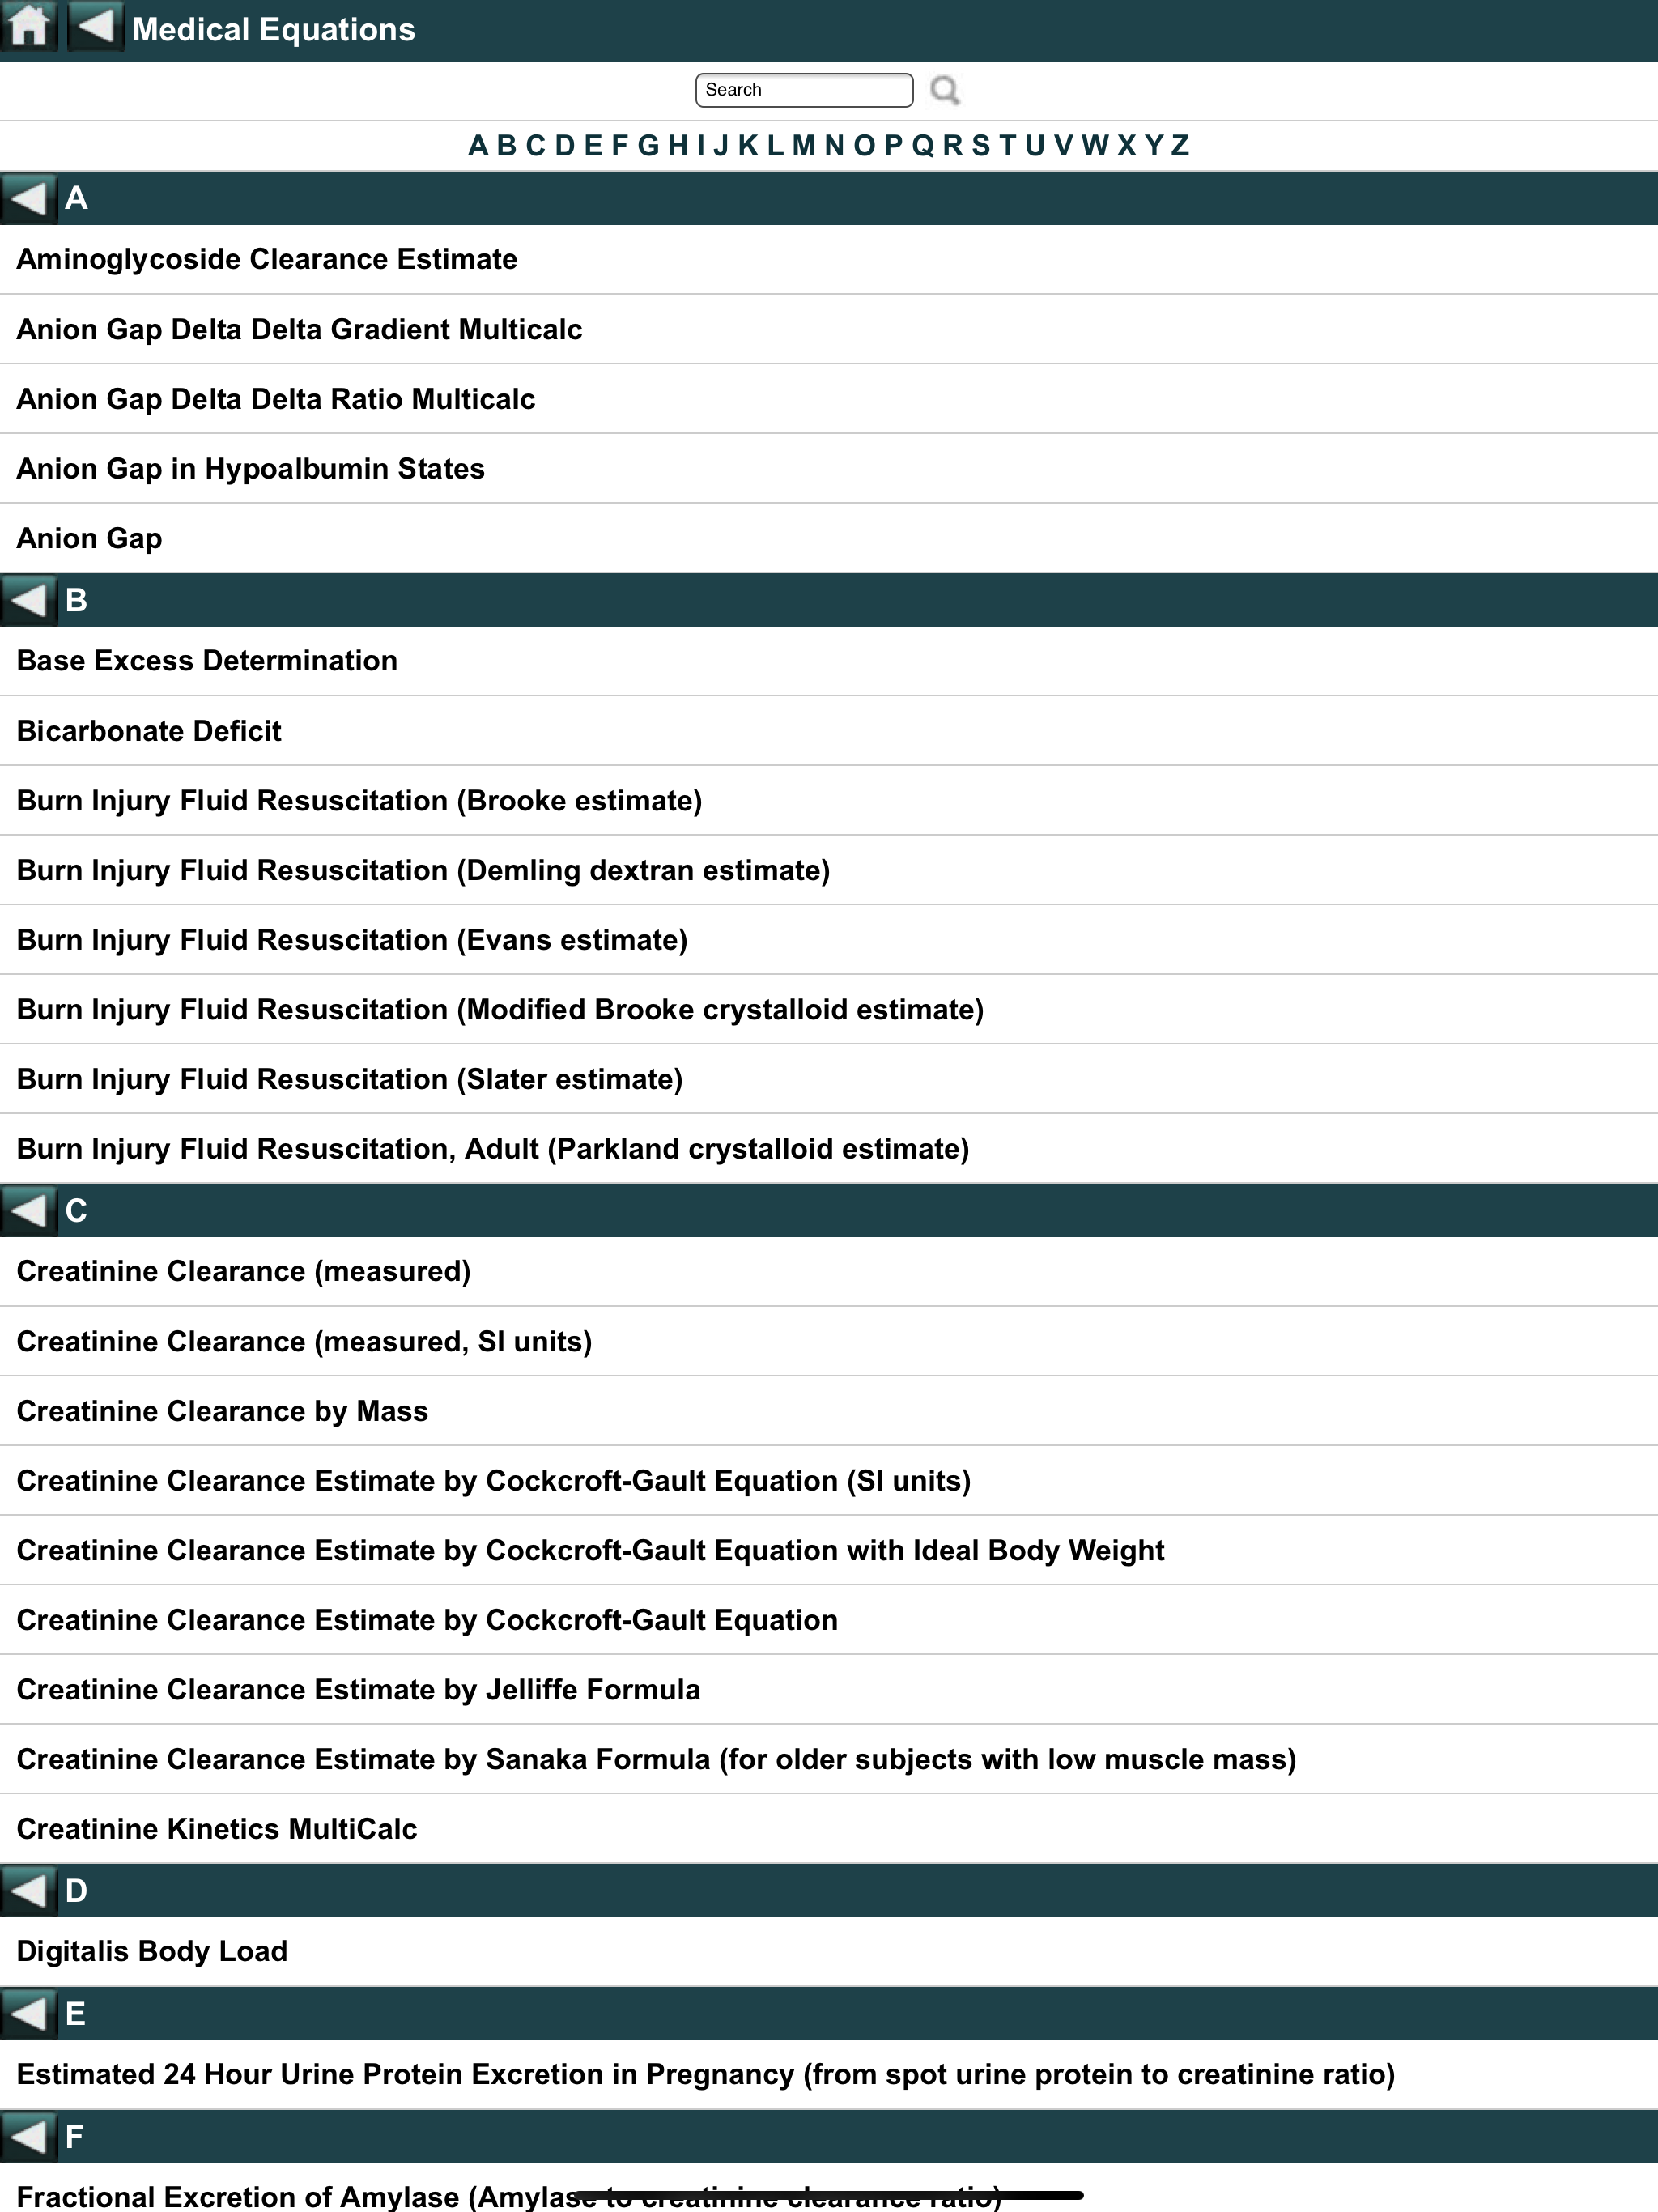Collapse section B with its arrow icon
Image resolution: width=1658 pixels, height=2212 pixels.
pyautogui.click(x=28, y=601)
